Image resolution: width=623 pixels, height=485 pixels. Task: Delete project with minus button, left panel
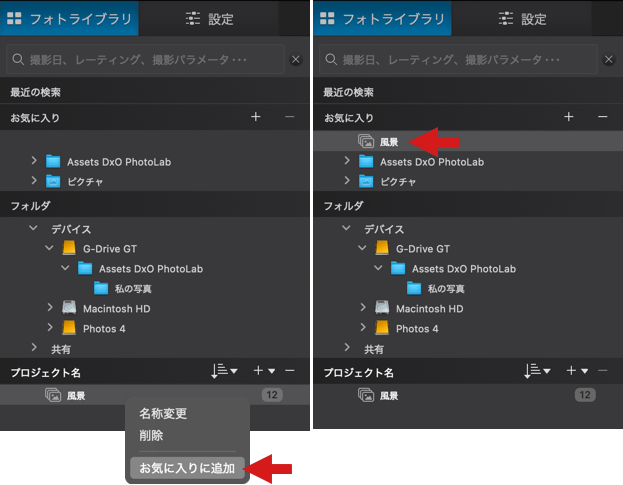pos(290,371)
